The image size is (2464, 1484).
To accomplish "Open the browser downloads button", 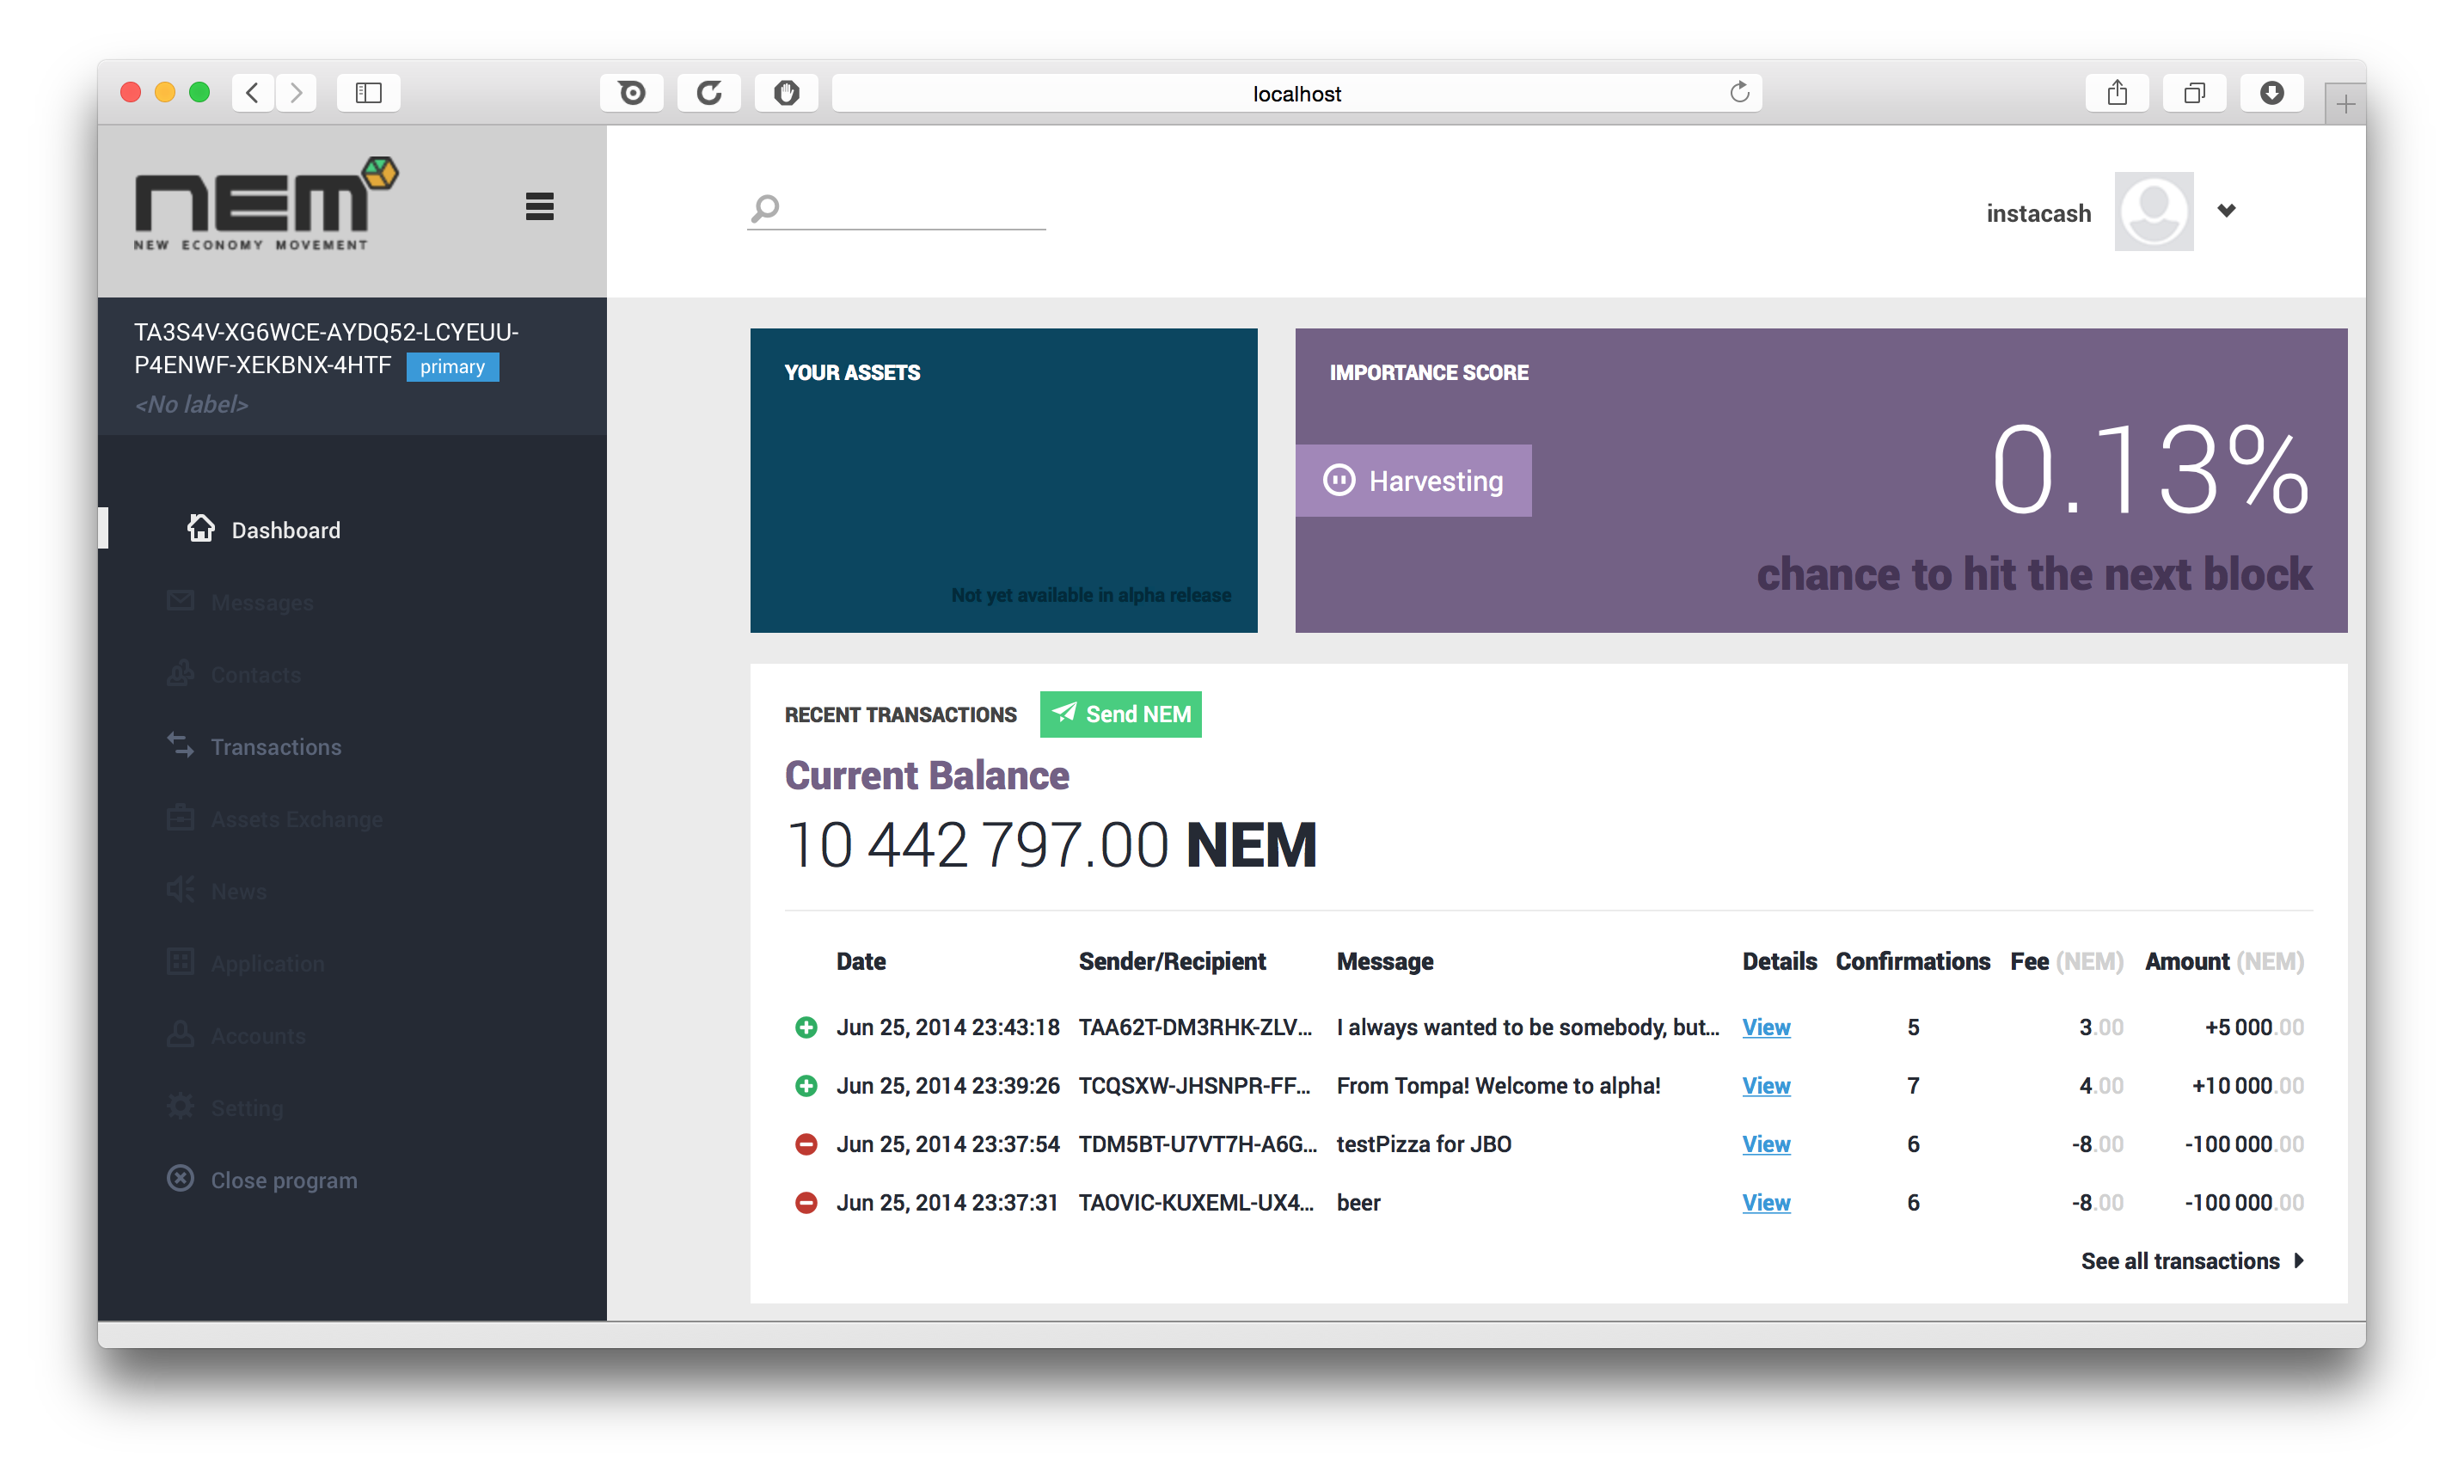I will coord(2271,93).
